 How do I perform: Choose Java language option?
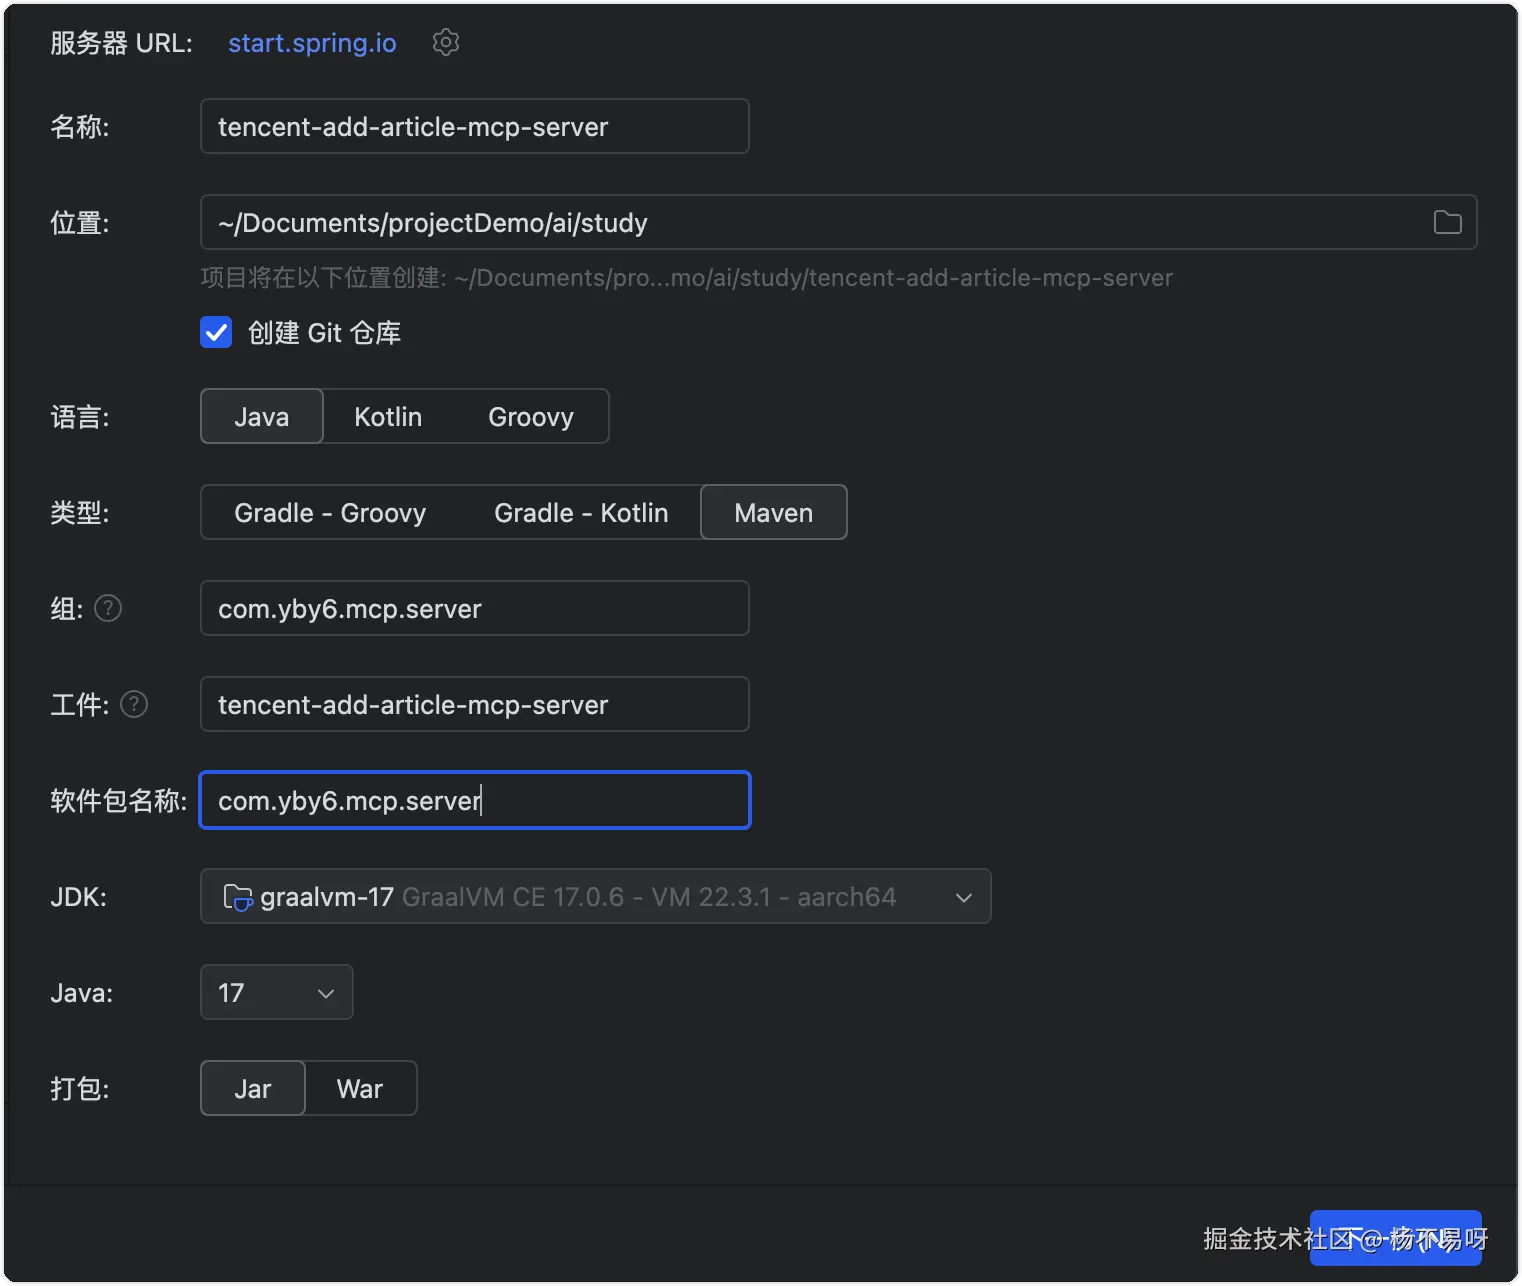tap(262, 416)
